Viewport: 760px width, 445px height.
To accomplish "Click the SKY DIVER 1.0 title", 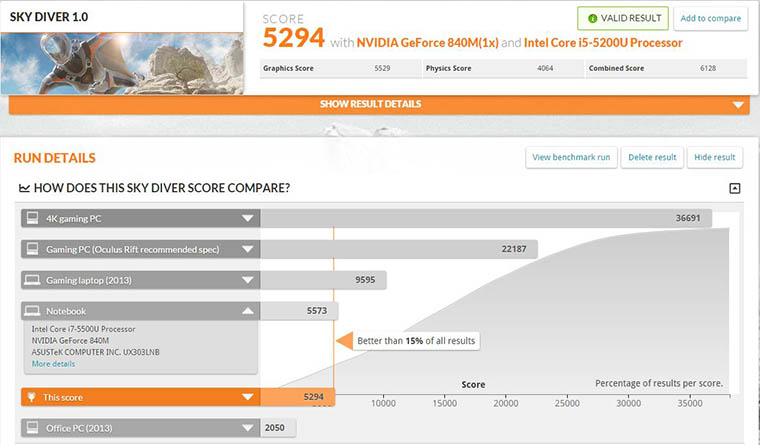I will pyautogui.click(x=49, y=17).
